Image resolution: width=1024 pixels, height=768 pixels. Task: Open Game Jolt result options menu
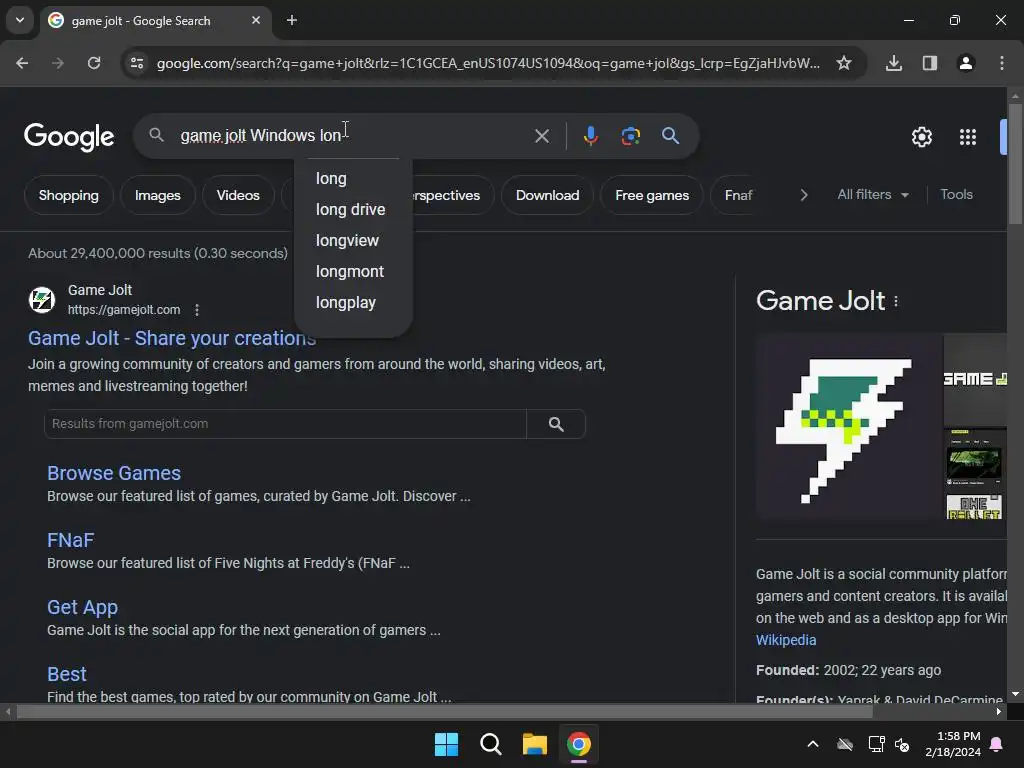click(197, 310)
